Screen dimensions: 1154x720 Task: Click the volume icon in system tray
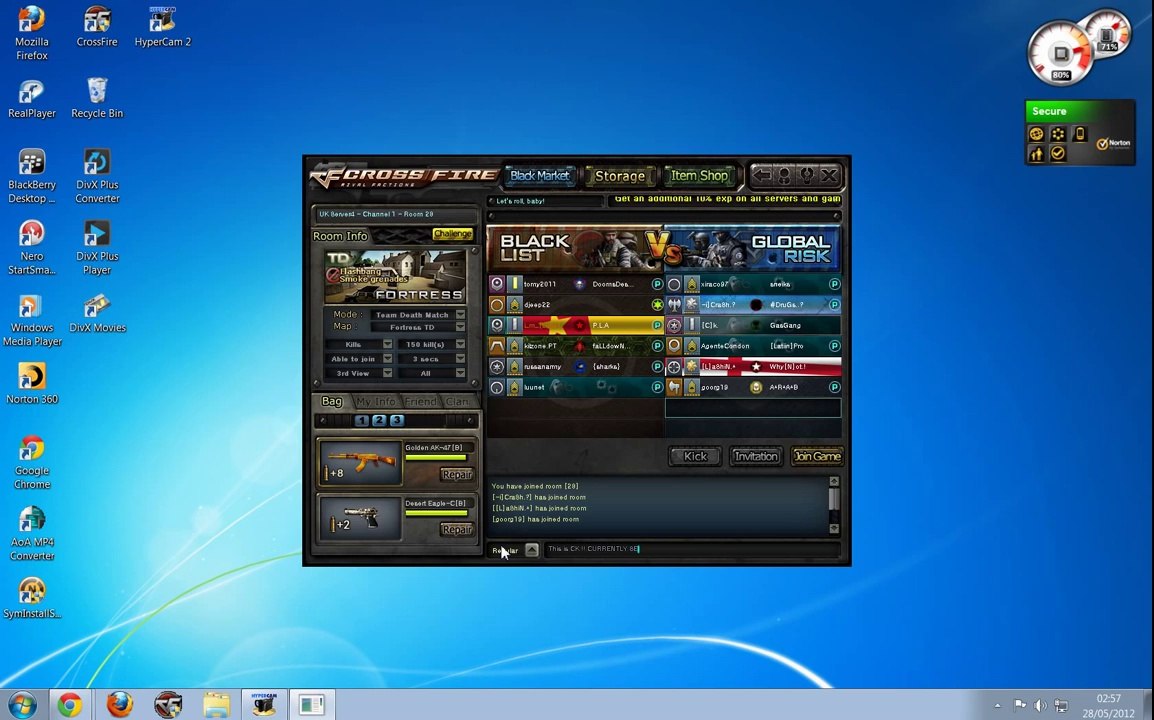click(x=1040, y=705)
